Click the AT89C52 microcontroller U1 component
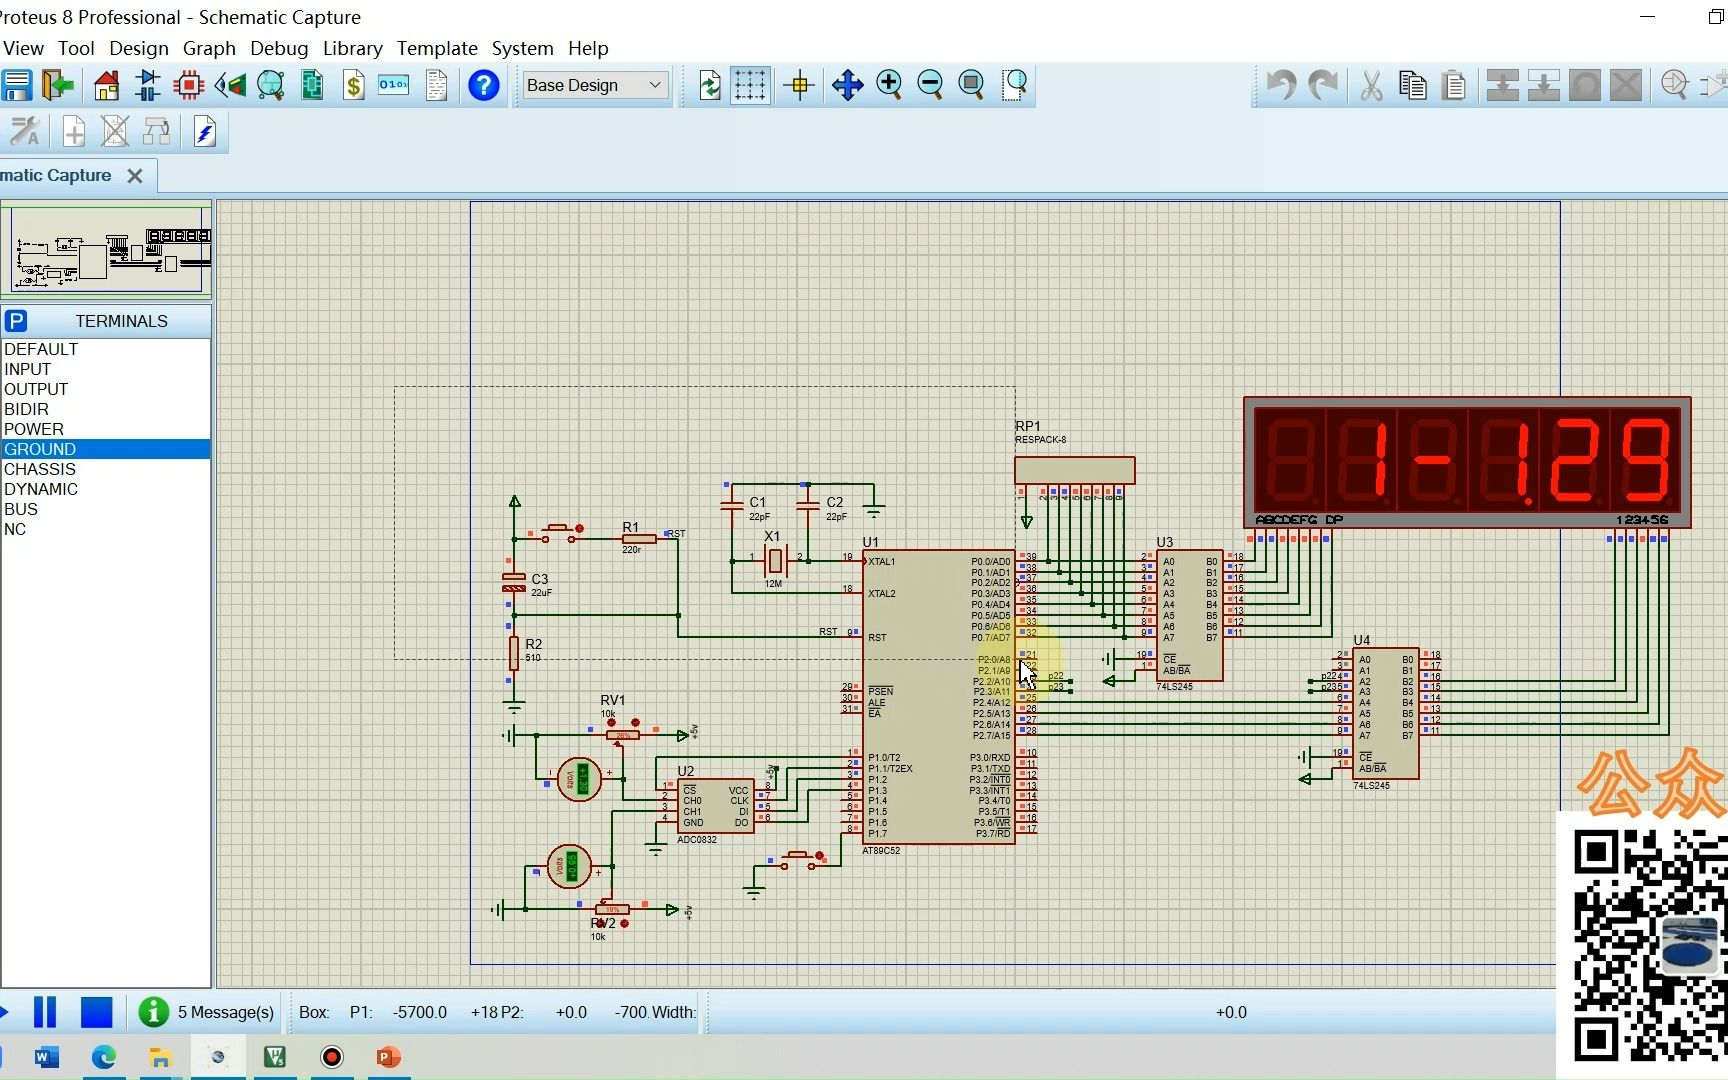The image size is (1728, 1080). pyautogui.click(x=938, y=696)
